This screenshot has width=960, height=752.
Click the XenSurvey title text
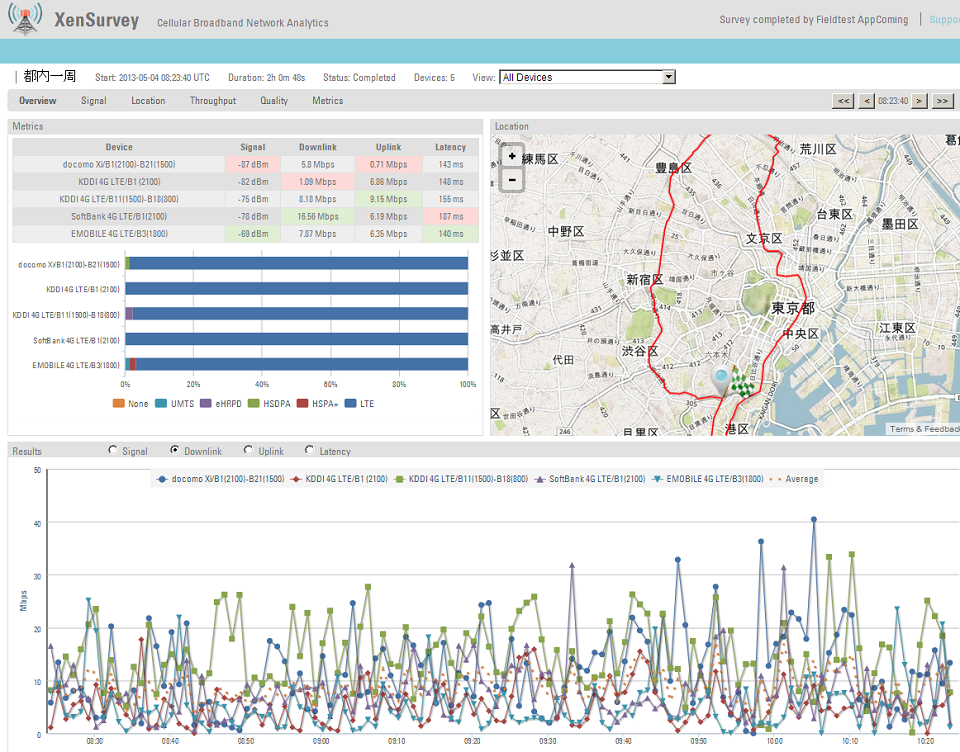click(x=97, y=20)
